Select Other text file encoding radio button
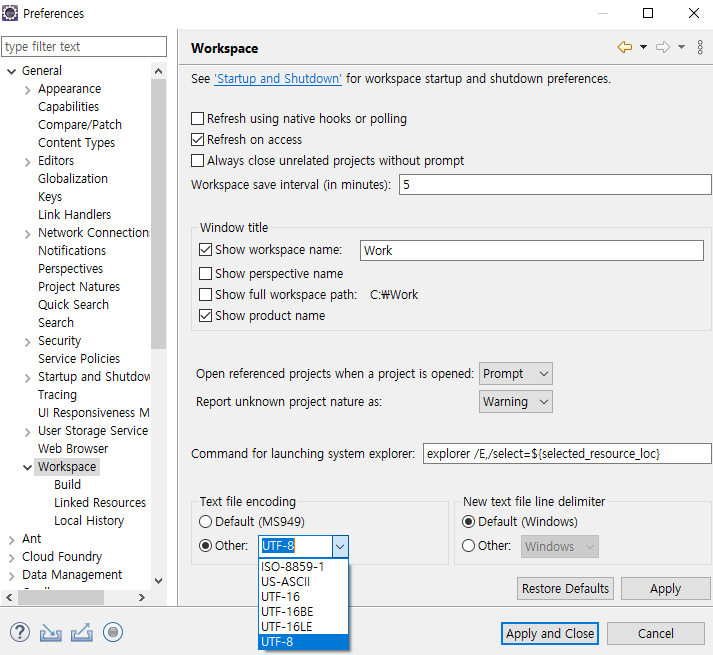 point(206,545)
